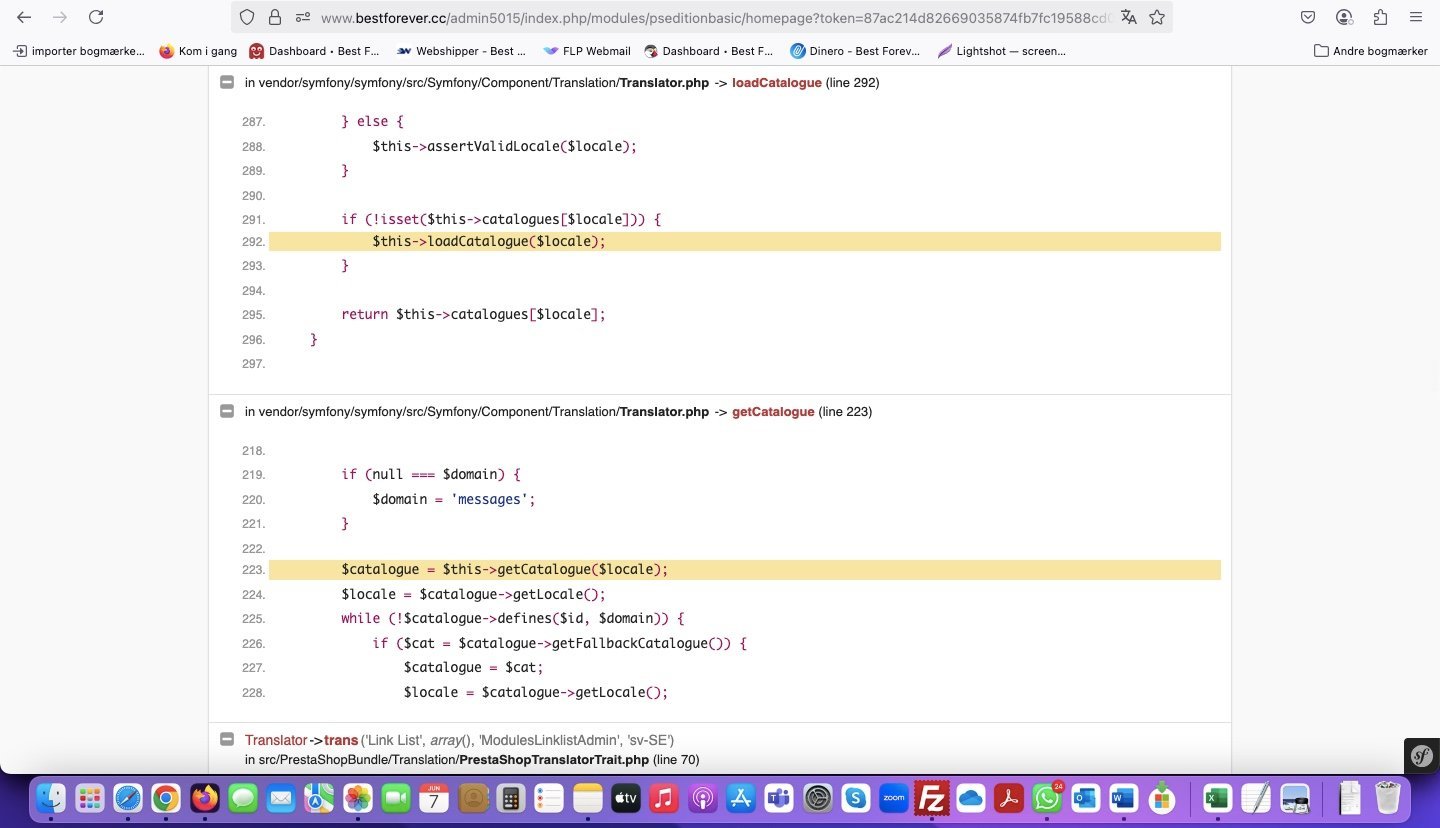Open the Firefox hamburger application menu

tap(1416, 17)
